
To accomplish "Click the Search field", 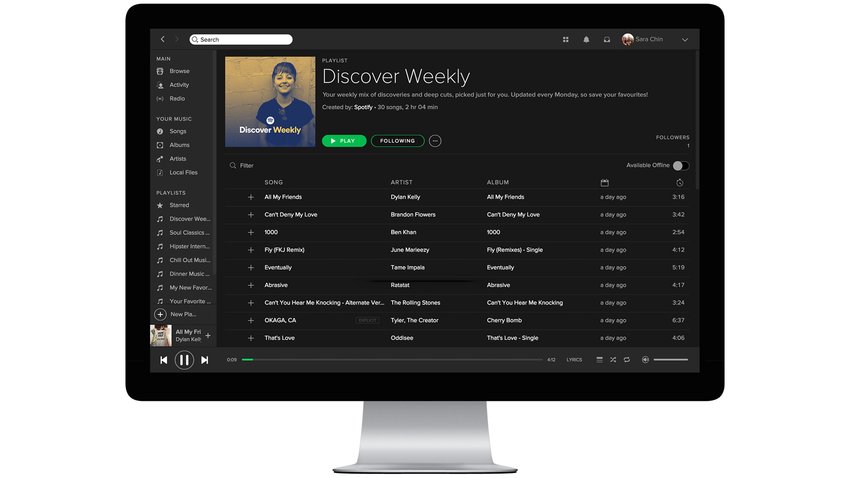I will [x=241, y=40].
